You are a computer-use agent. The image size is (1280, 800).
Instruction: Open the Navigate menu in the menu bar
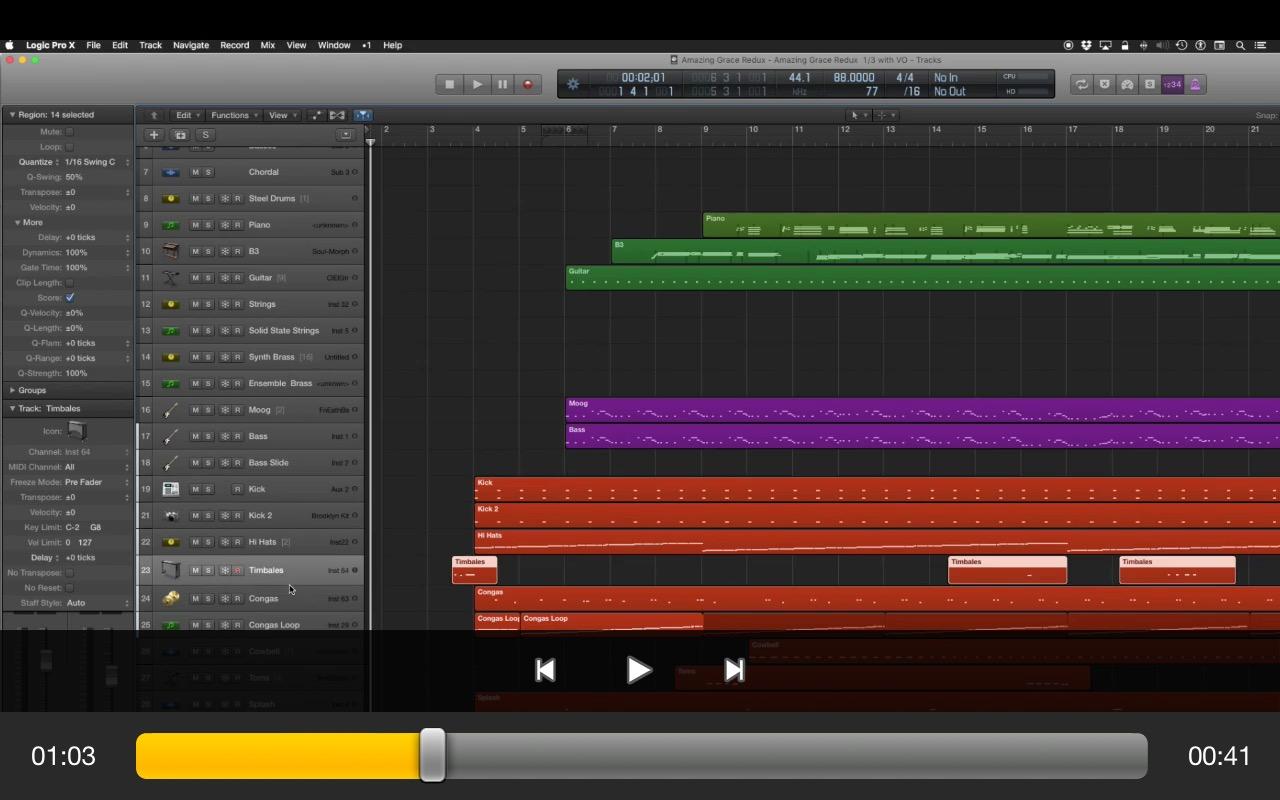[x=191, y=45]
